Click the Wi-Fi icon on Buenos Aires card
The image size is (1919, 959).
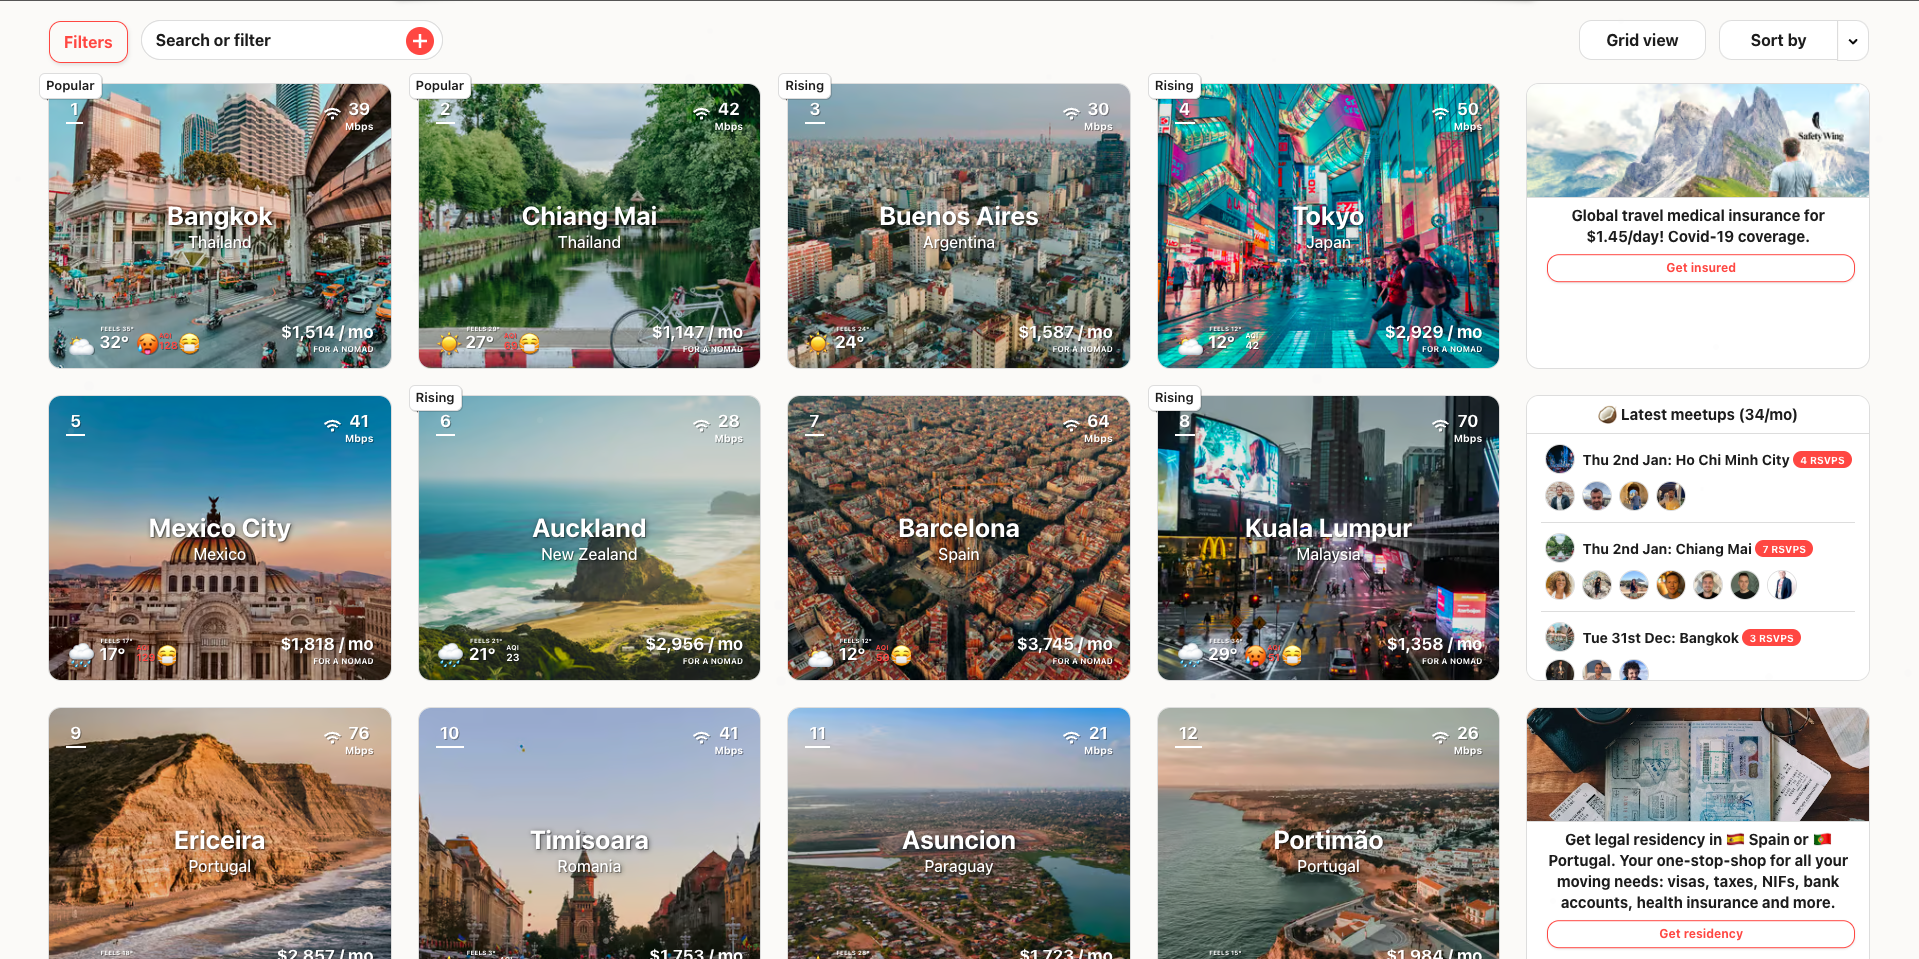[1071, 114]
